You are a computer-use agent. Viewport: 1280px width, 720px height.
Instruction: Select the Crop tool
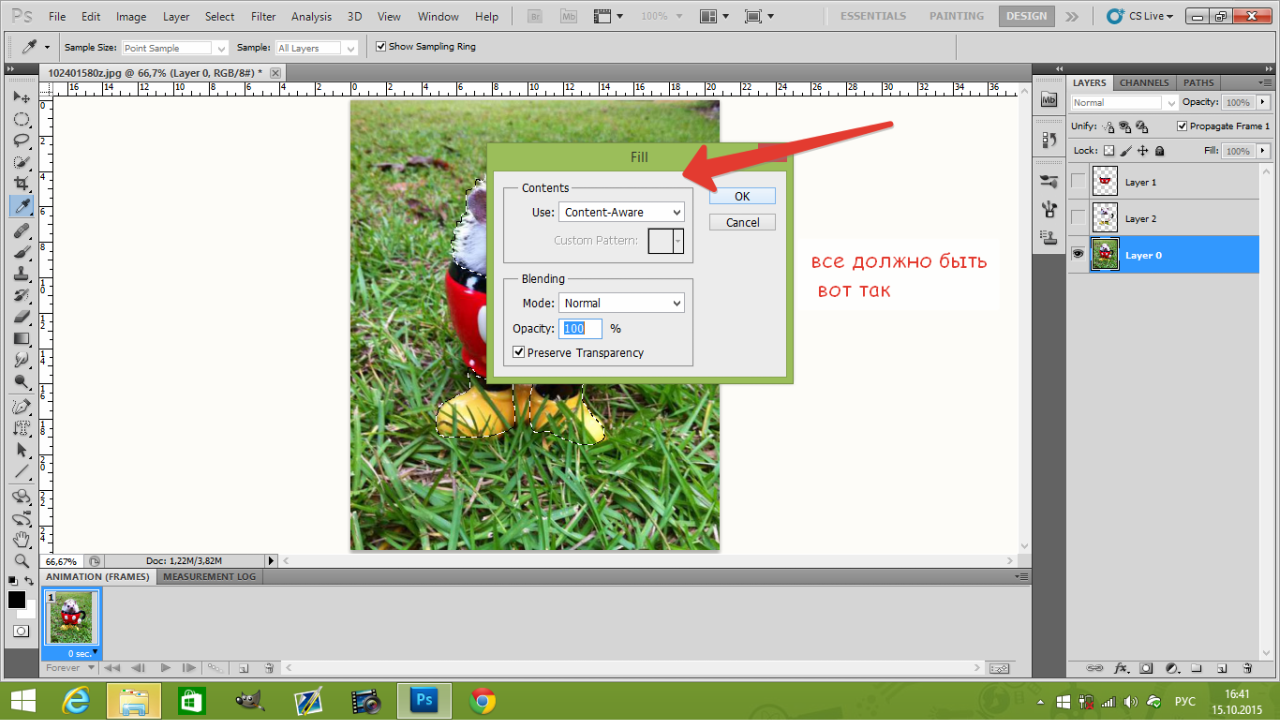click(x=20, y=184)
